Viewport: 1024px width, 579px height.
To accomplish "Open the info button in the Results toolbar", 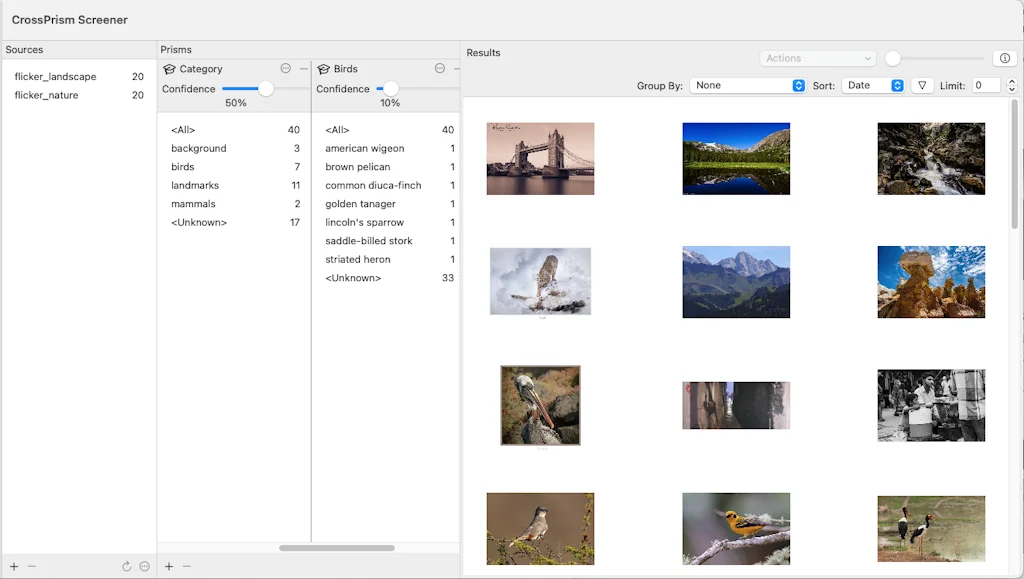I will point(1004,57).
